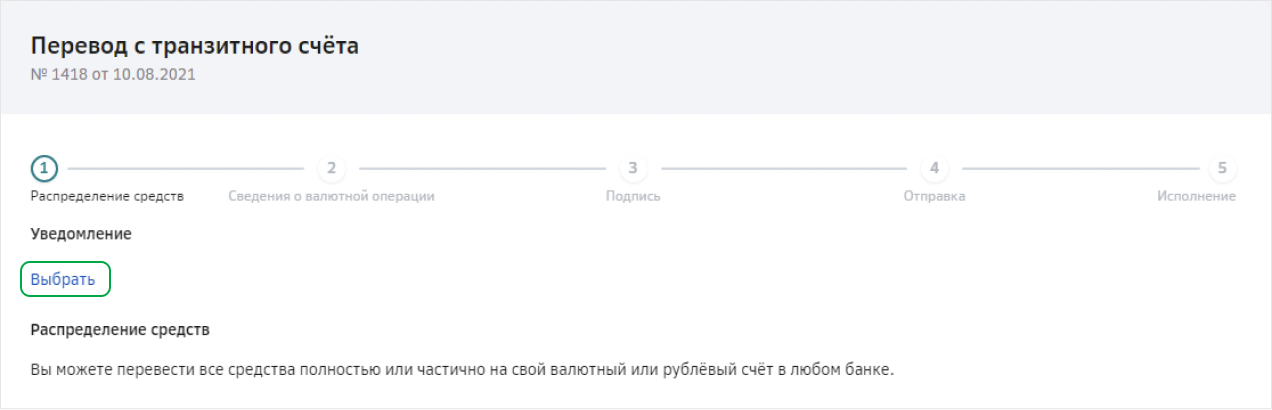Click the step 5 circle icon
Image resolution: width=1272 pixels, height=410 pixels.
click(1222, 168)
